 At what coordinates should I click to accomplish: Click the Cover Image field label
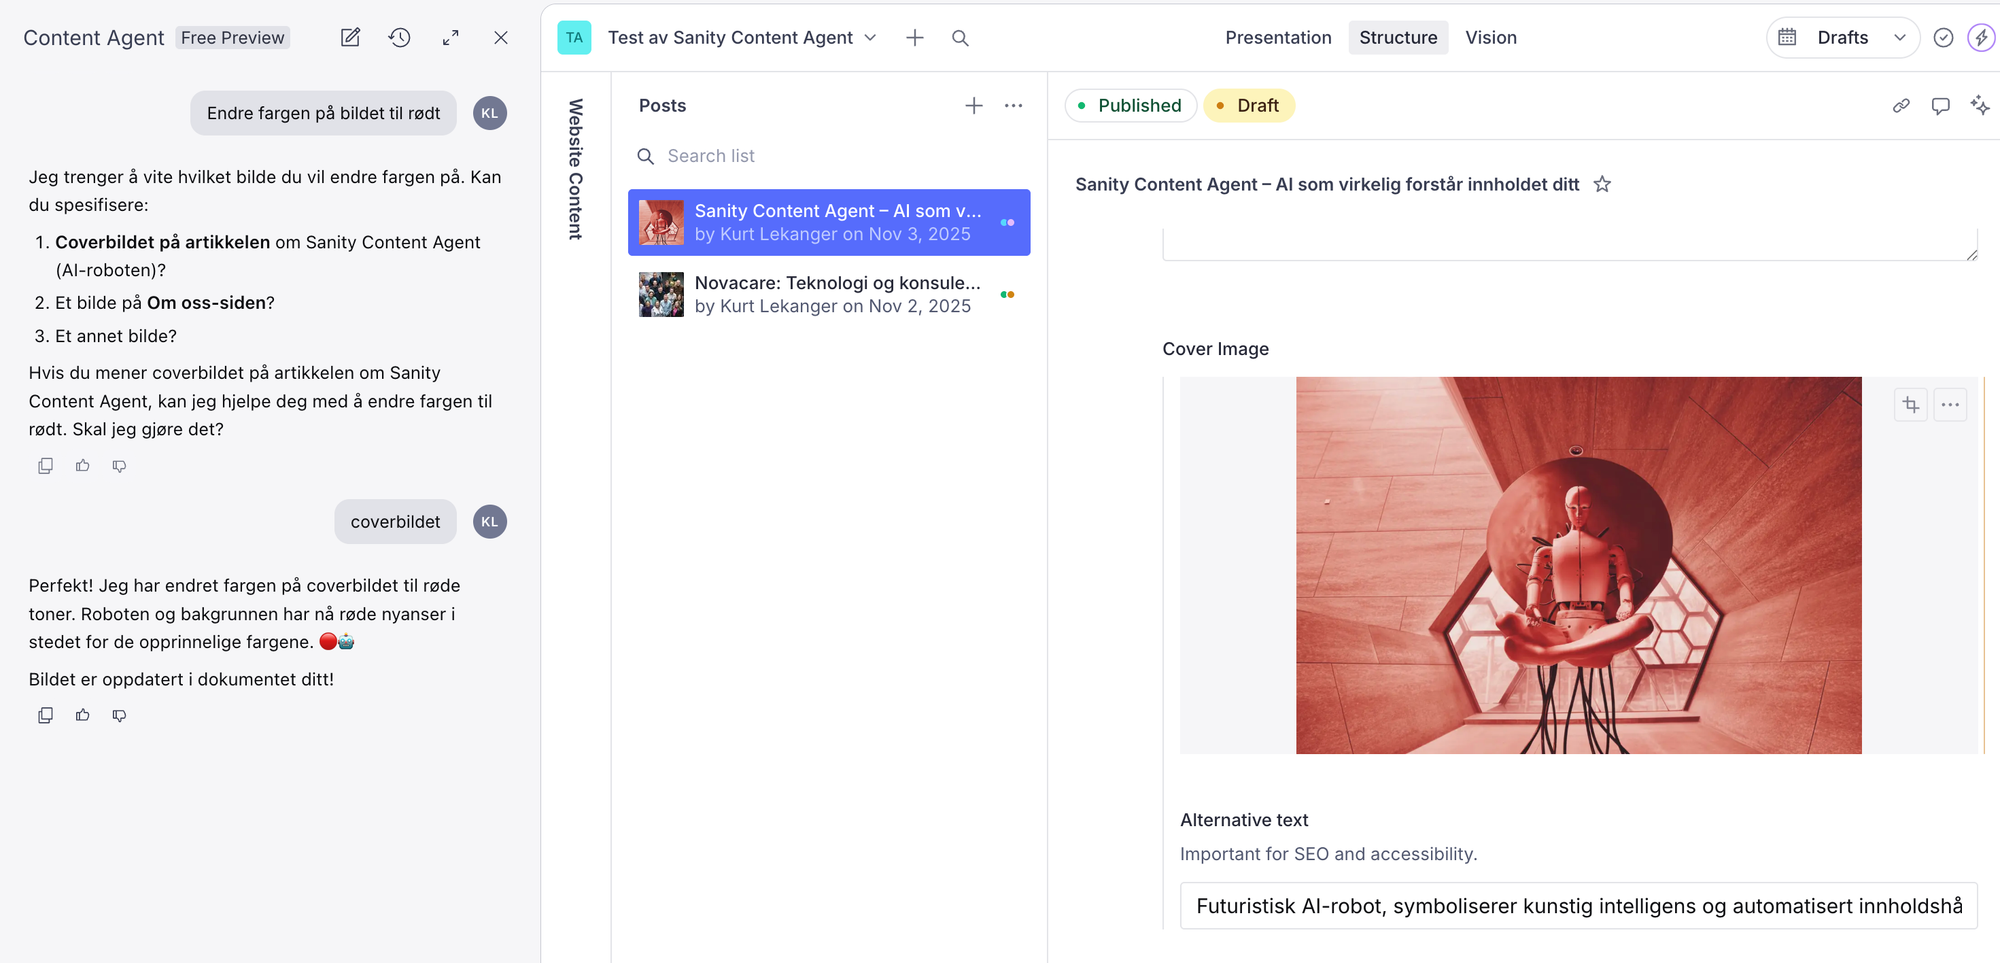(x=1215, y=349)
